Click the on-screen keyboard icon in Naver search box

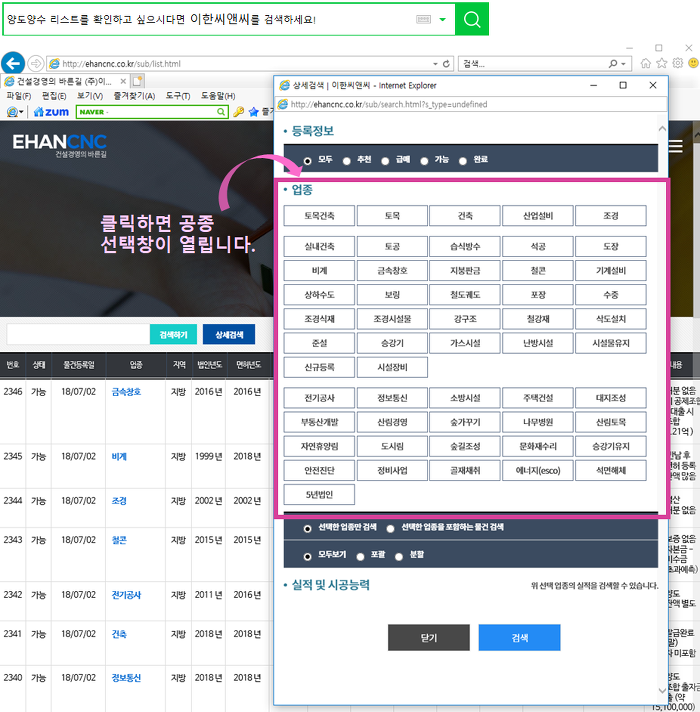(423, 20)
